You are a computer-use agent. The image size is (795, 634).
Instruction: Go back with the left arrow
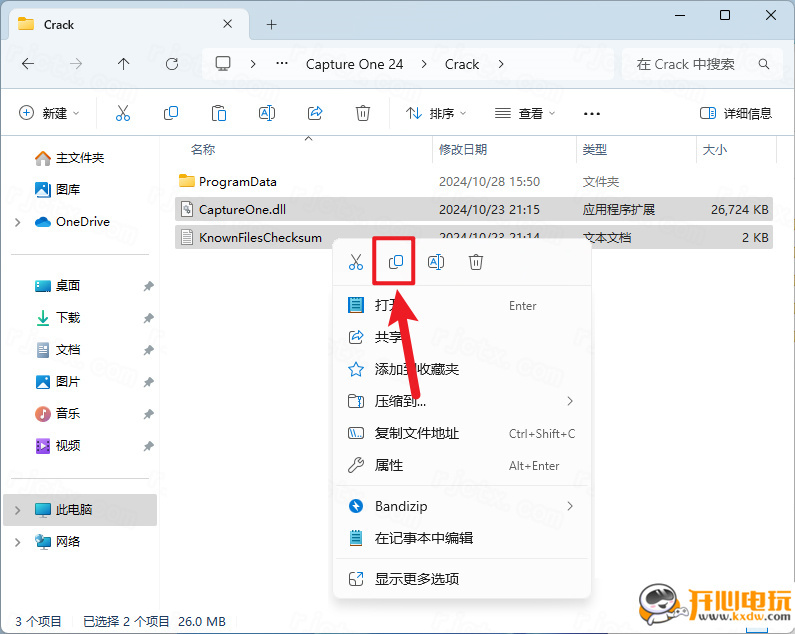coord(28,64)
